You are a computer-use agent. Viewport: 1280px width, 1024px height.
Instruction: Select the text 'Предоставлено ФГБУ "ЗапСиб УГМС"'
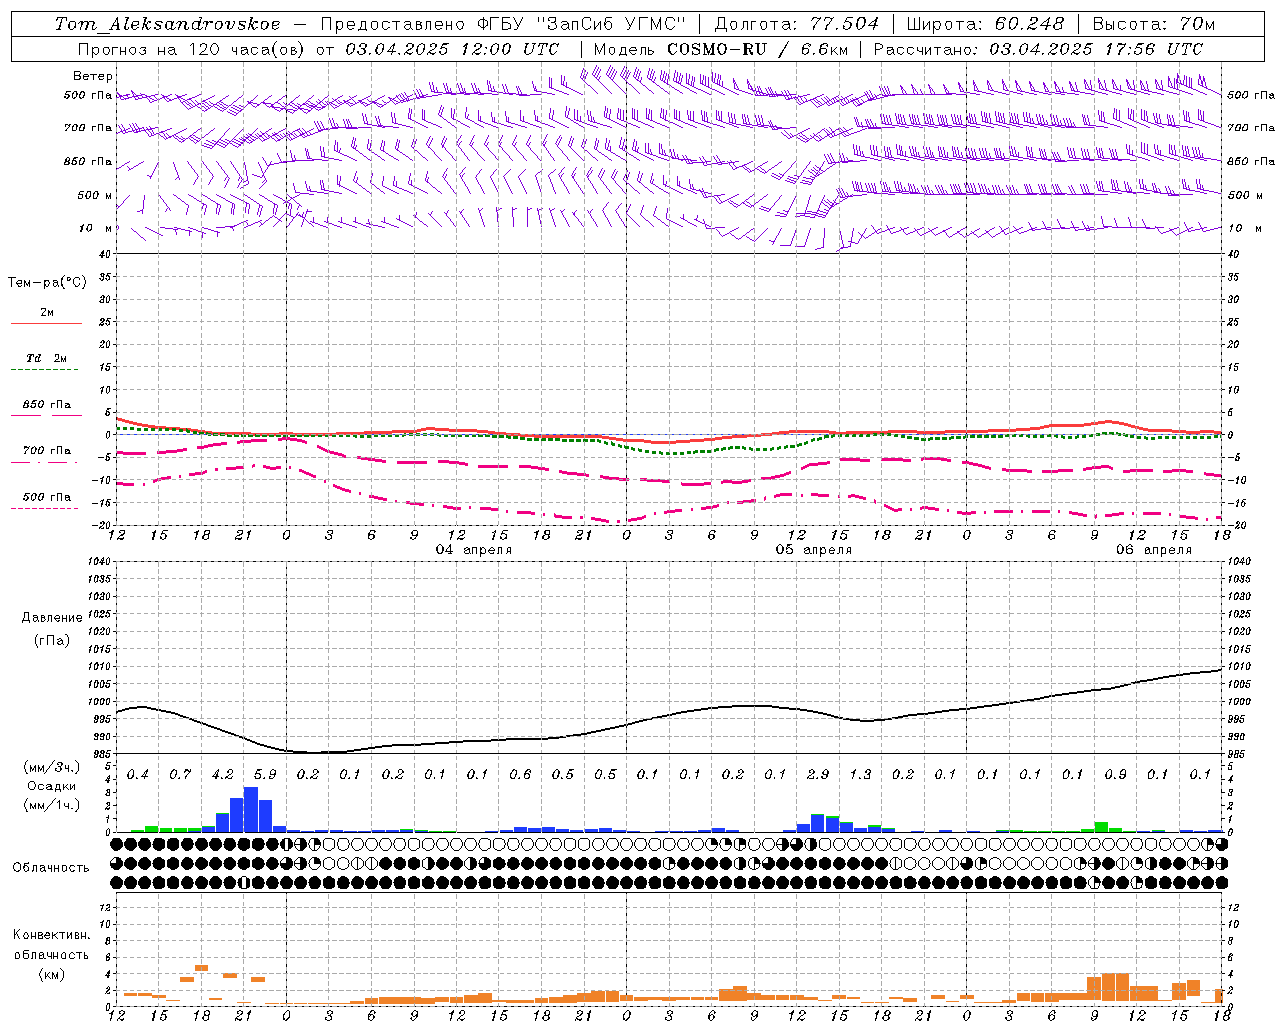point(505,24)
